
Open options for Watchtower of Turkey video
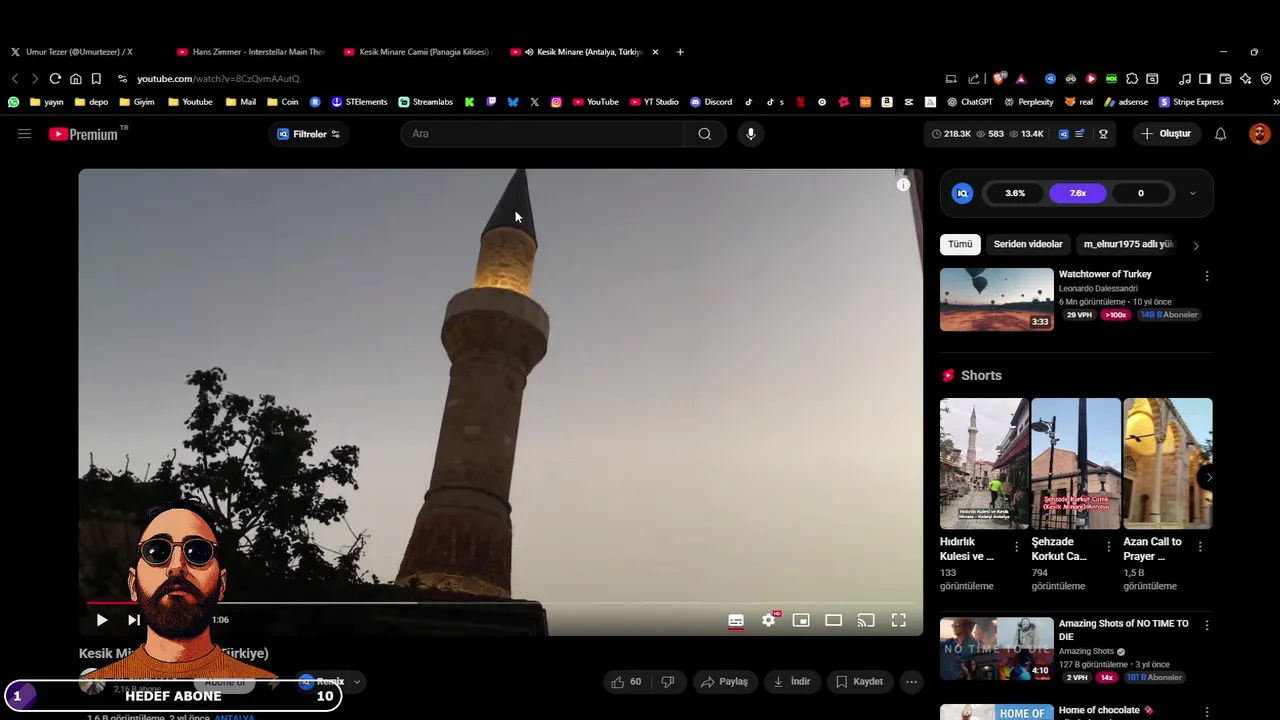(x=1207, y=276)
